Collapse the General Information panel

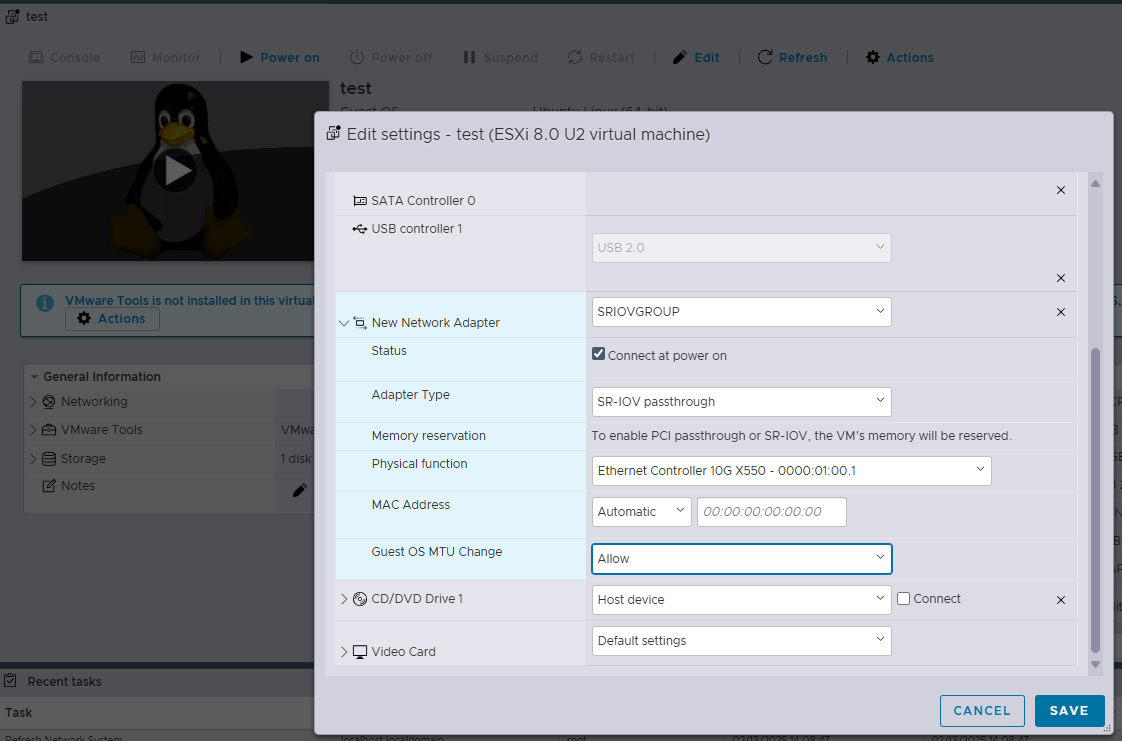point(34,377)
